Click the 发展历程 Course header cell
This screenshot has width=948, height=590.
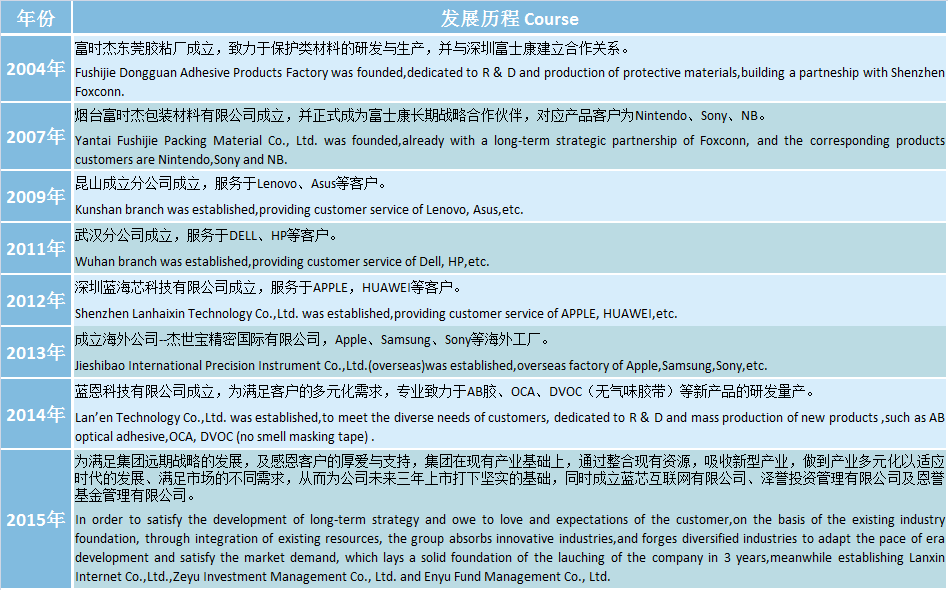point(509,18)
